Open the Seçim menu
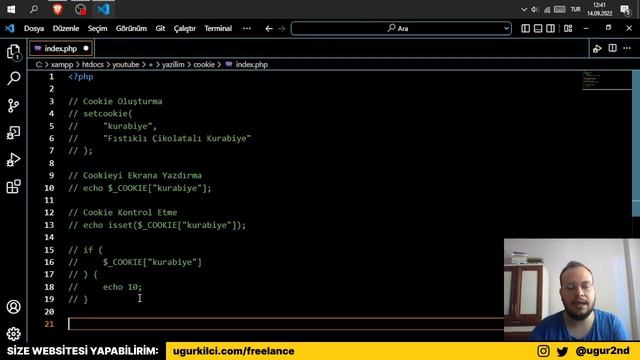 coord(98,29)
